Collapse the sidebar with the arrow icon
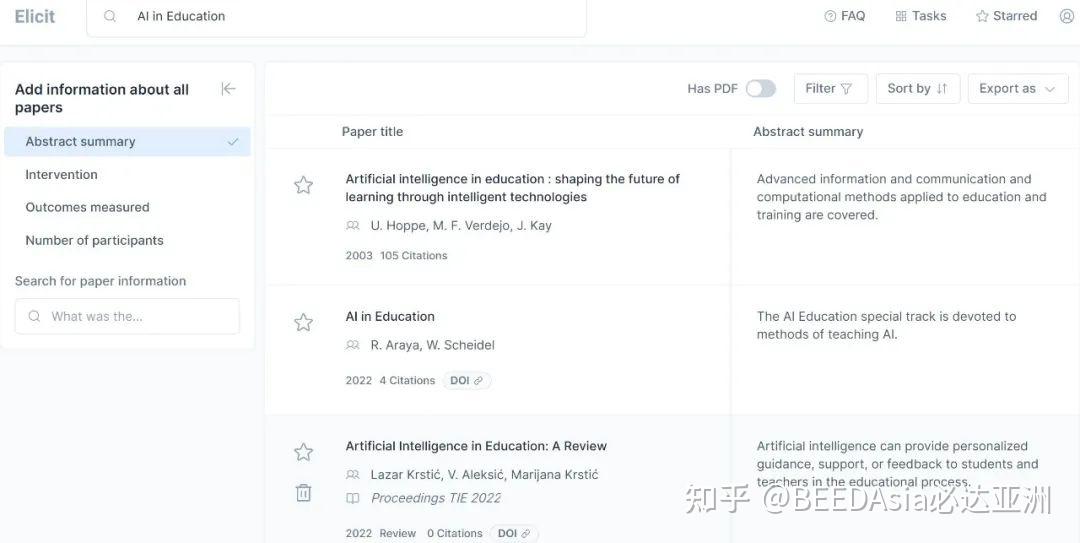 (228, 89)
